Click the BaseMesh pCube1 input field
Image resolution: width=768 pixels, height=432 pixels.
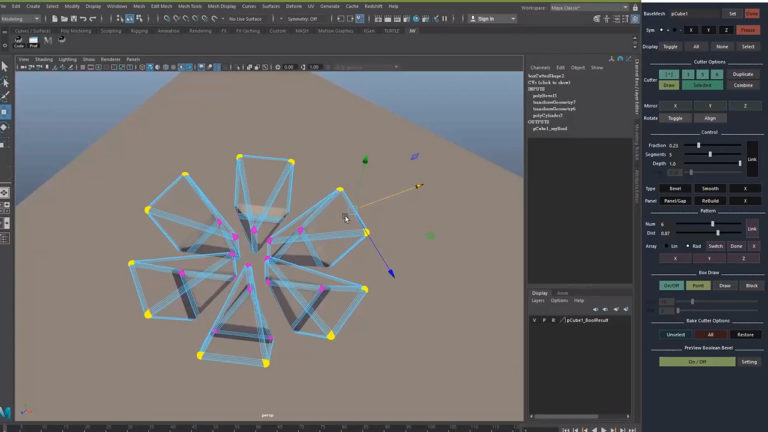click(695, 13)
